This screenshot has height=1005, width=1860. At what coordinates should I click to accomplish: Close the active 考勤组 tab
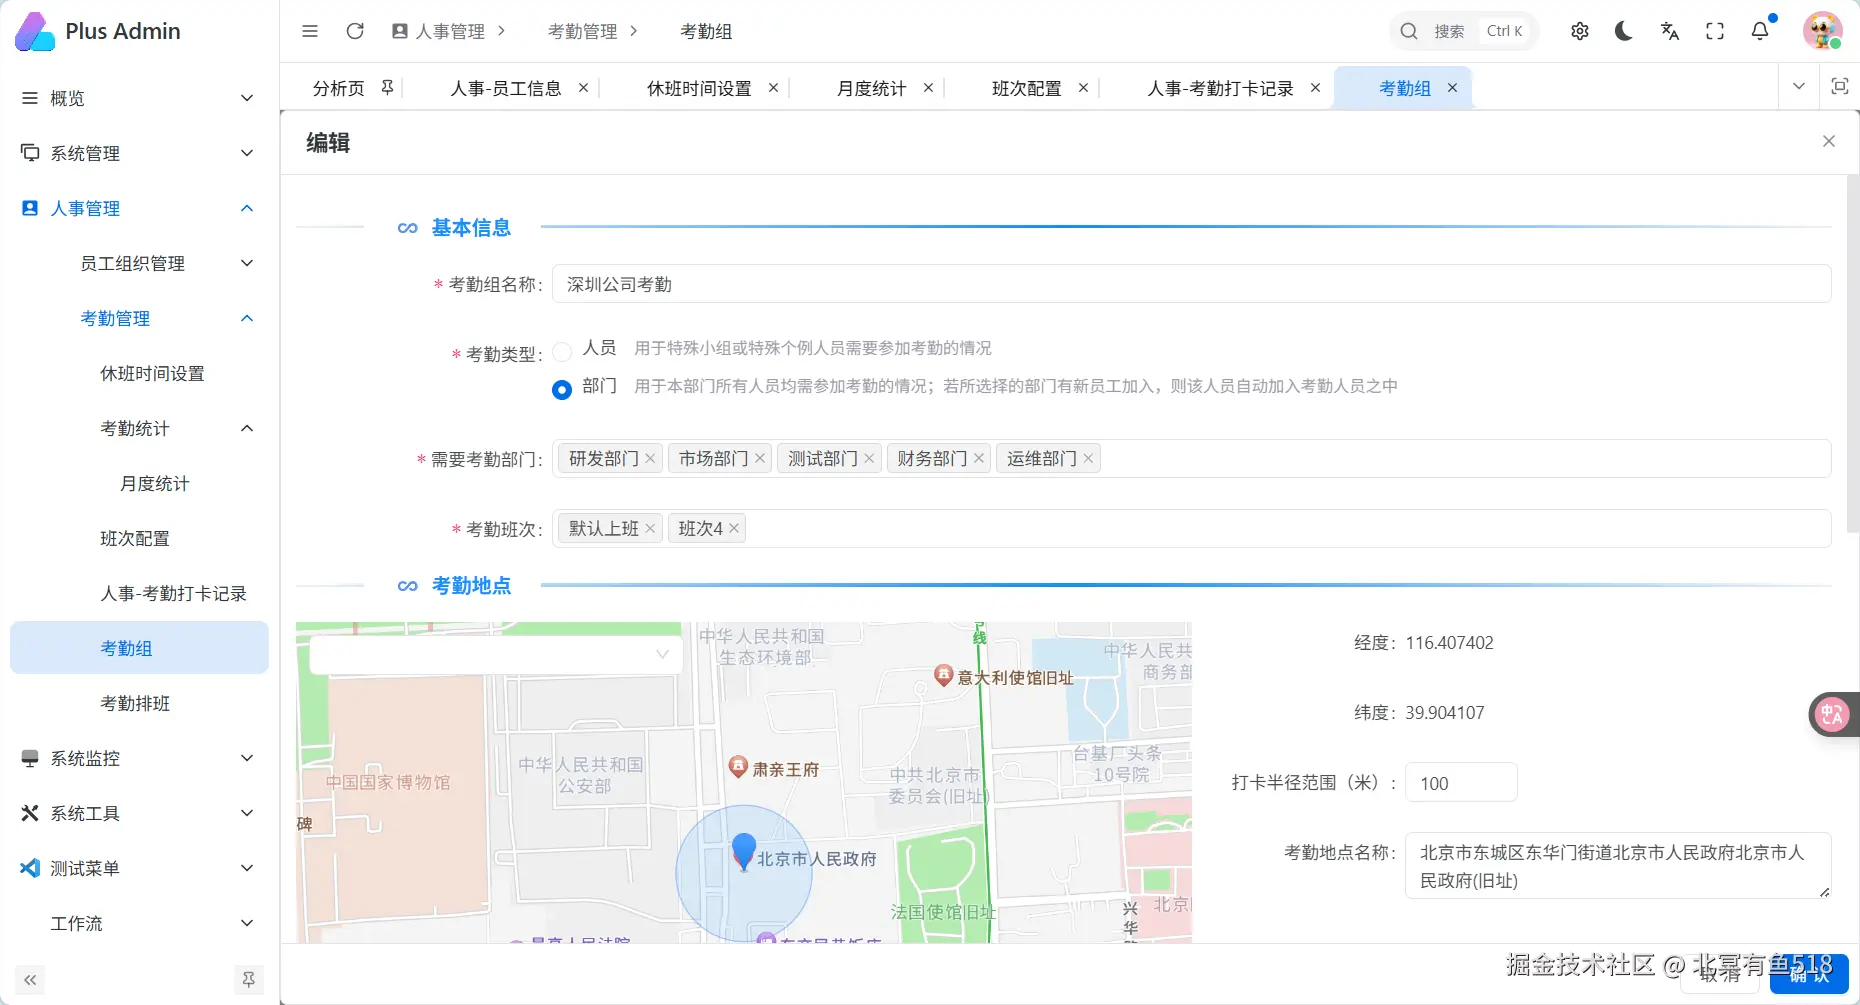pyautogui.click(x=1453, y=88)
